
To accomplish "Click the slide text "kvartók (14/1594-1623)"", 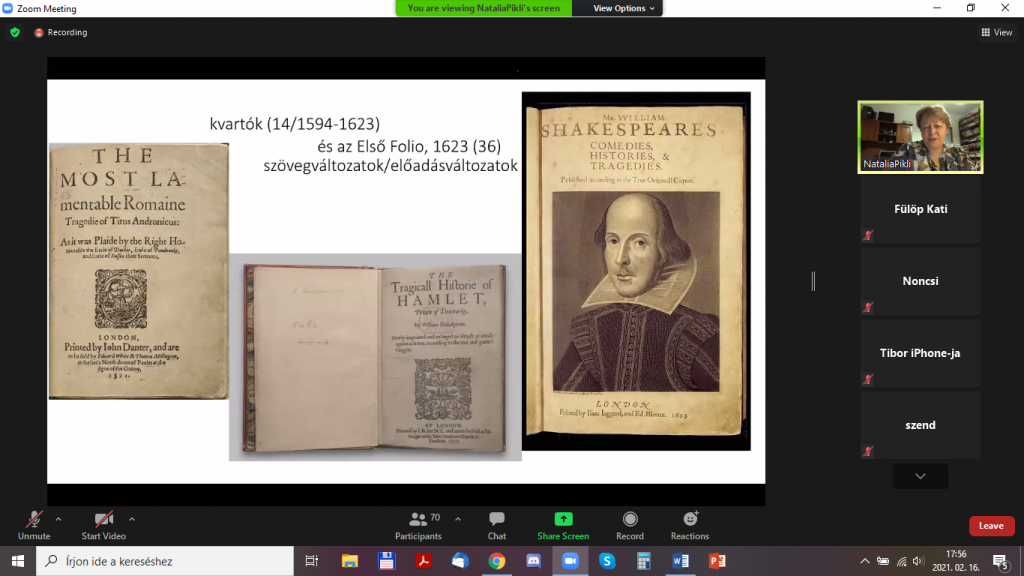I will click(295, 124).
